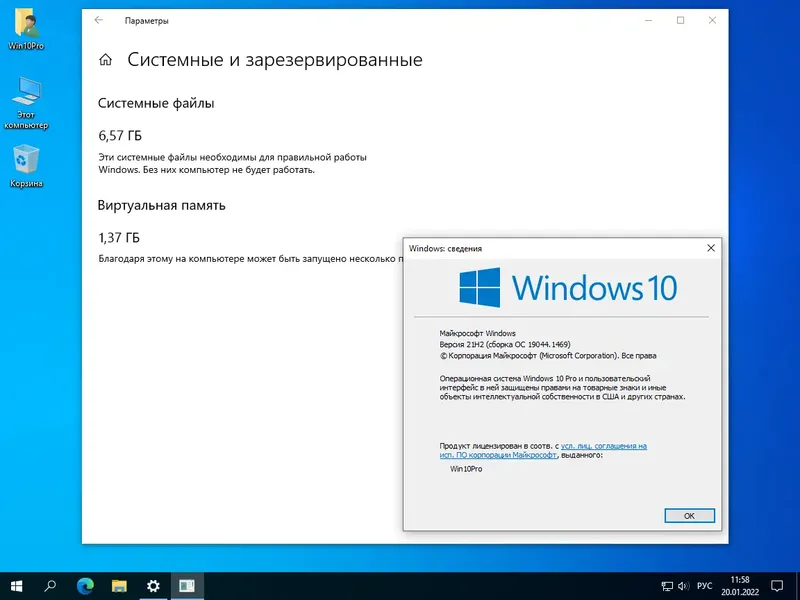Image resolution: width=800 pixels, height=600 pixels.
Task: Click the Системные и зарезервированные heading
Action: pyautogui.click(x=275, y=60)
